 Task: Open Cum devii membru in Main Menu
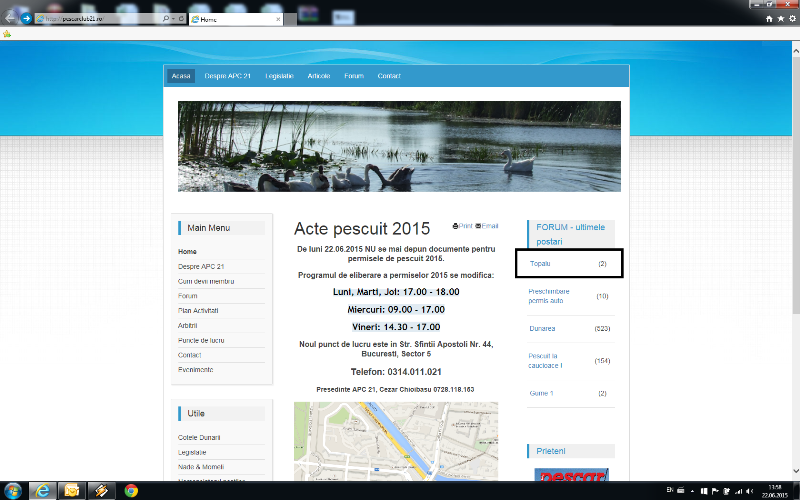pos(206,281)
